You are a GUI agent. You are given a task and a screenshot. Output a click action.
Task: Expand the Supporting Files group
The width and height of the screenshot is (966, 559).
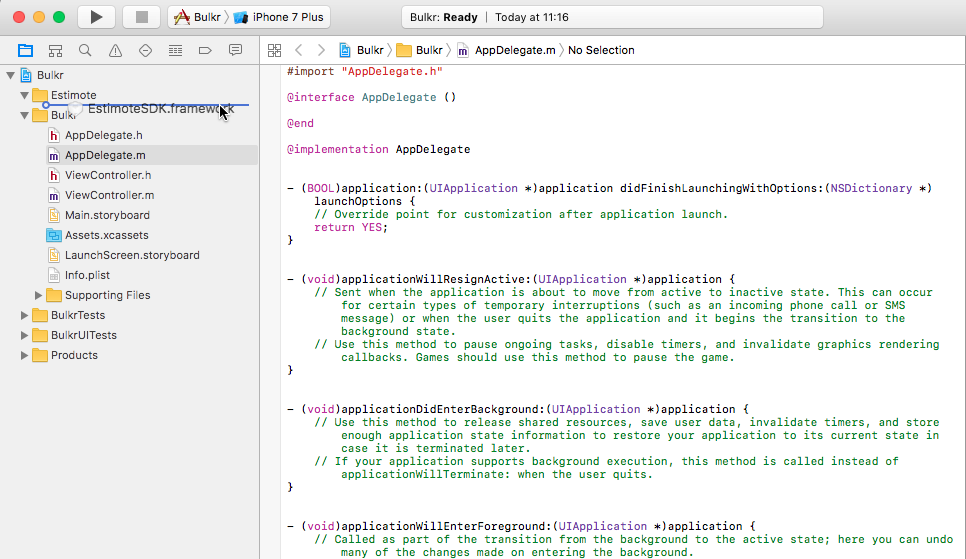tap(38, 295)
